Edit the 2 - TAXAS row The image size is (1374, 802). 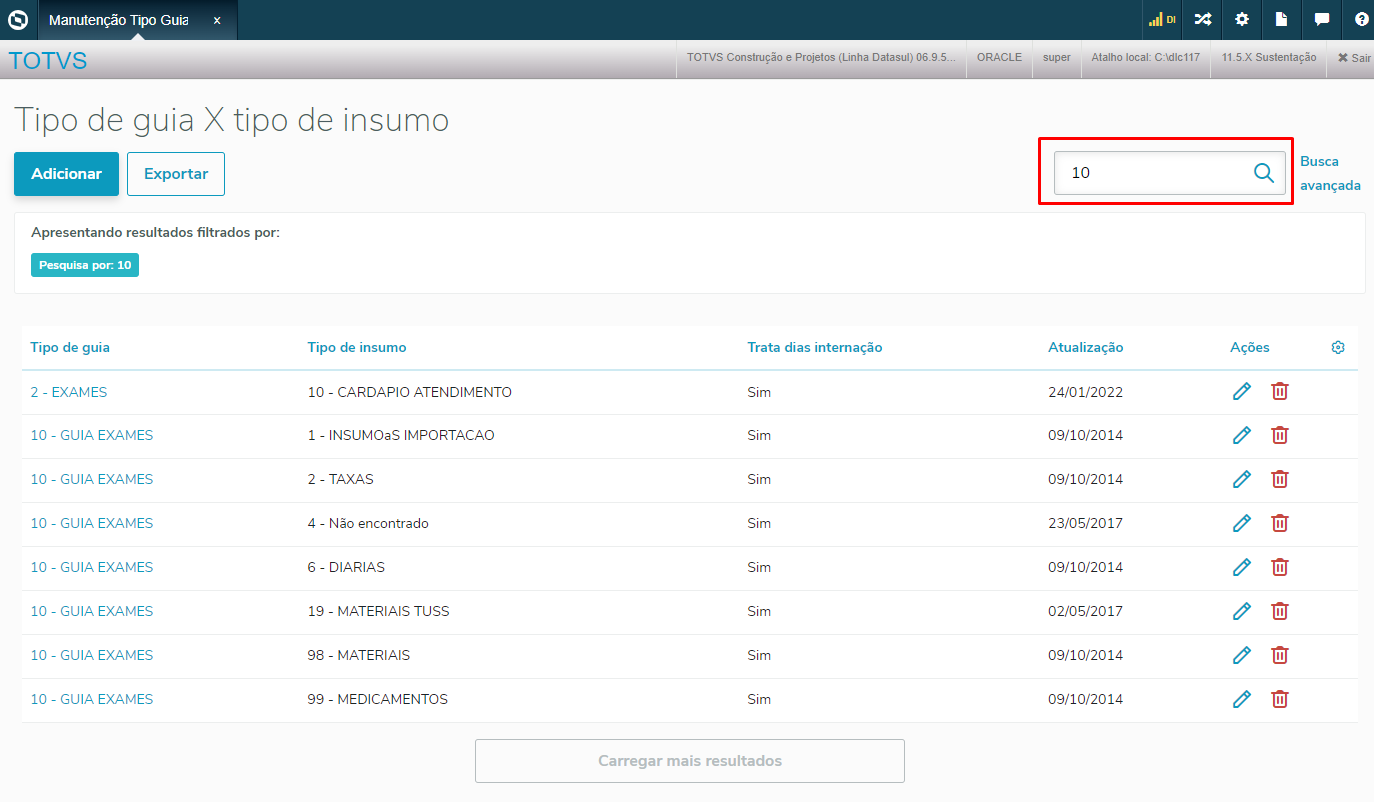(x=1242, y=479)
